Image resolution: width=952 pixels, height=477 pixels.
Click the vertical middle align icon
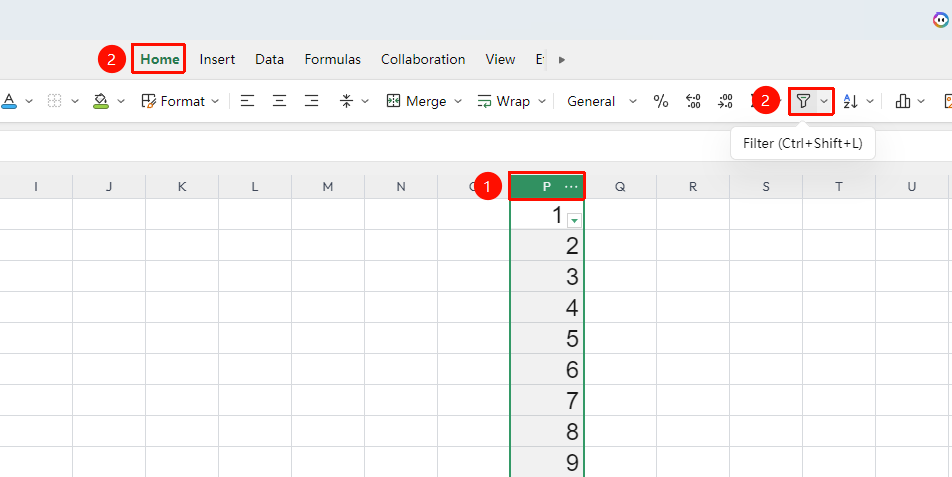click(347, 101)
